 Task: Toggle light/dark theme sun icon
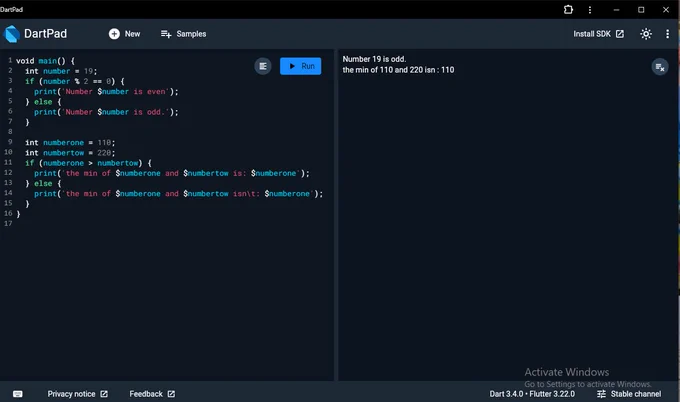pyautogui.click(x=646, y=34)
